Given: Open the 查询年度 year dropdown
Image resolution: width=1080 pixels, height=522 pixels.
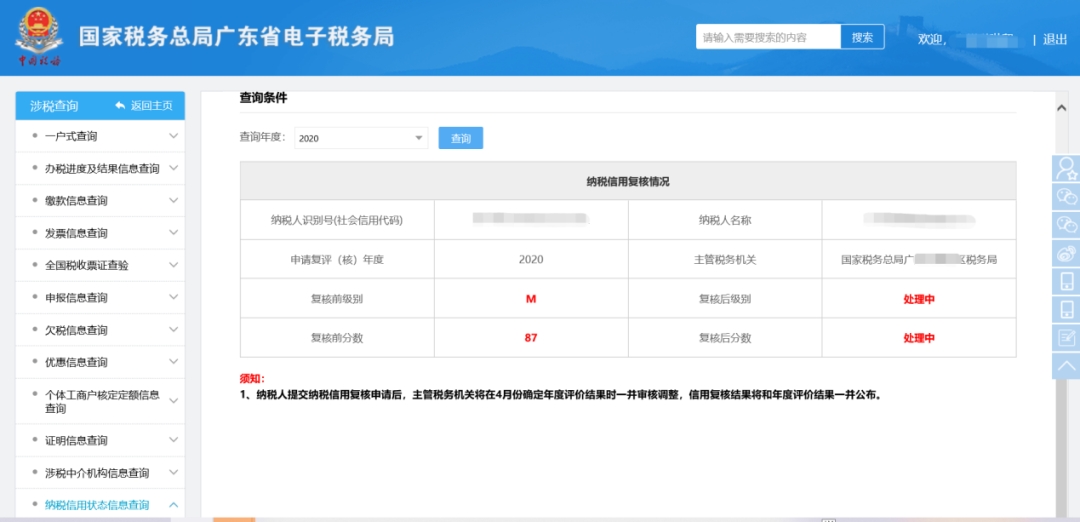Looking at the screenshot, I should [x=362, y=138].
